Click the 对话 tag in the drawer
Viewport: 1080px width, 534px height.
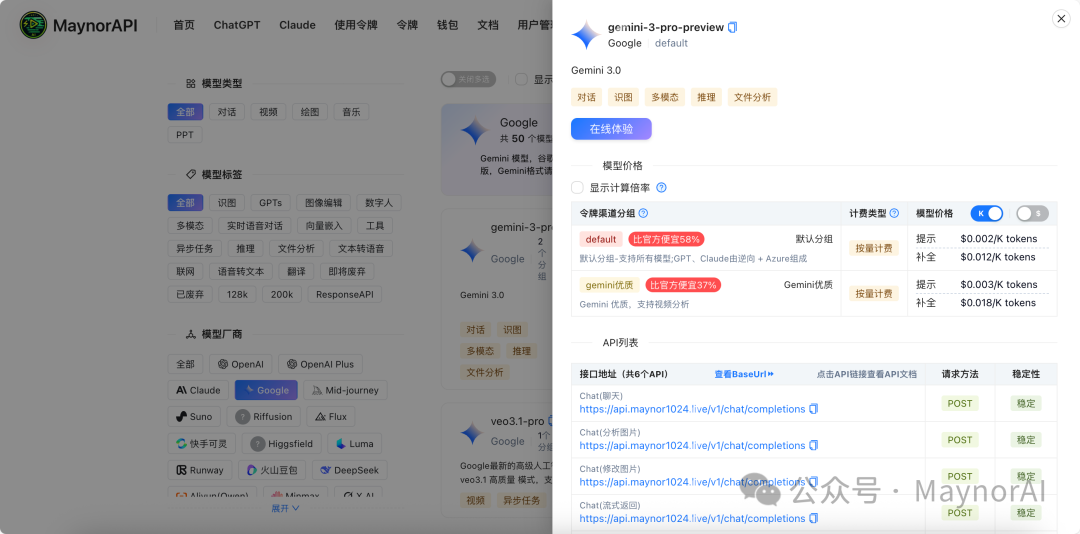tap(586, 97)
